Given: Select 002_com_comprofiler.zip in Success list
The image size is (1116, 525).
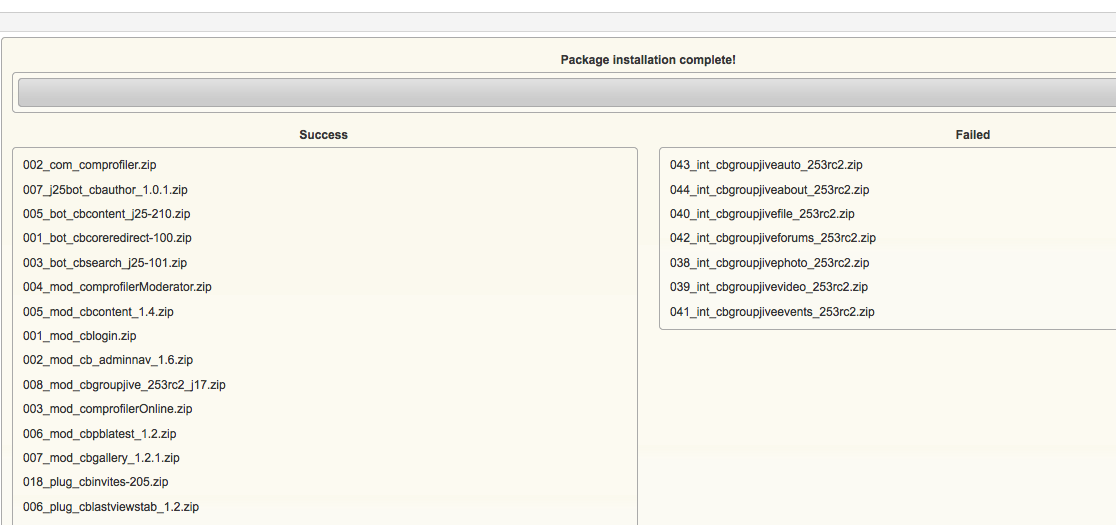Looking at the screenshot, I should tap(90, 165).
